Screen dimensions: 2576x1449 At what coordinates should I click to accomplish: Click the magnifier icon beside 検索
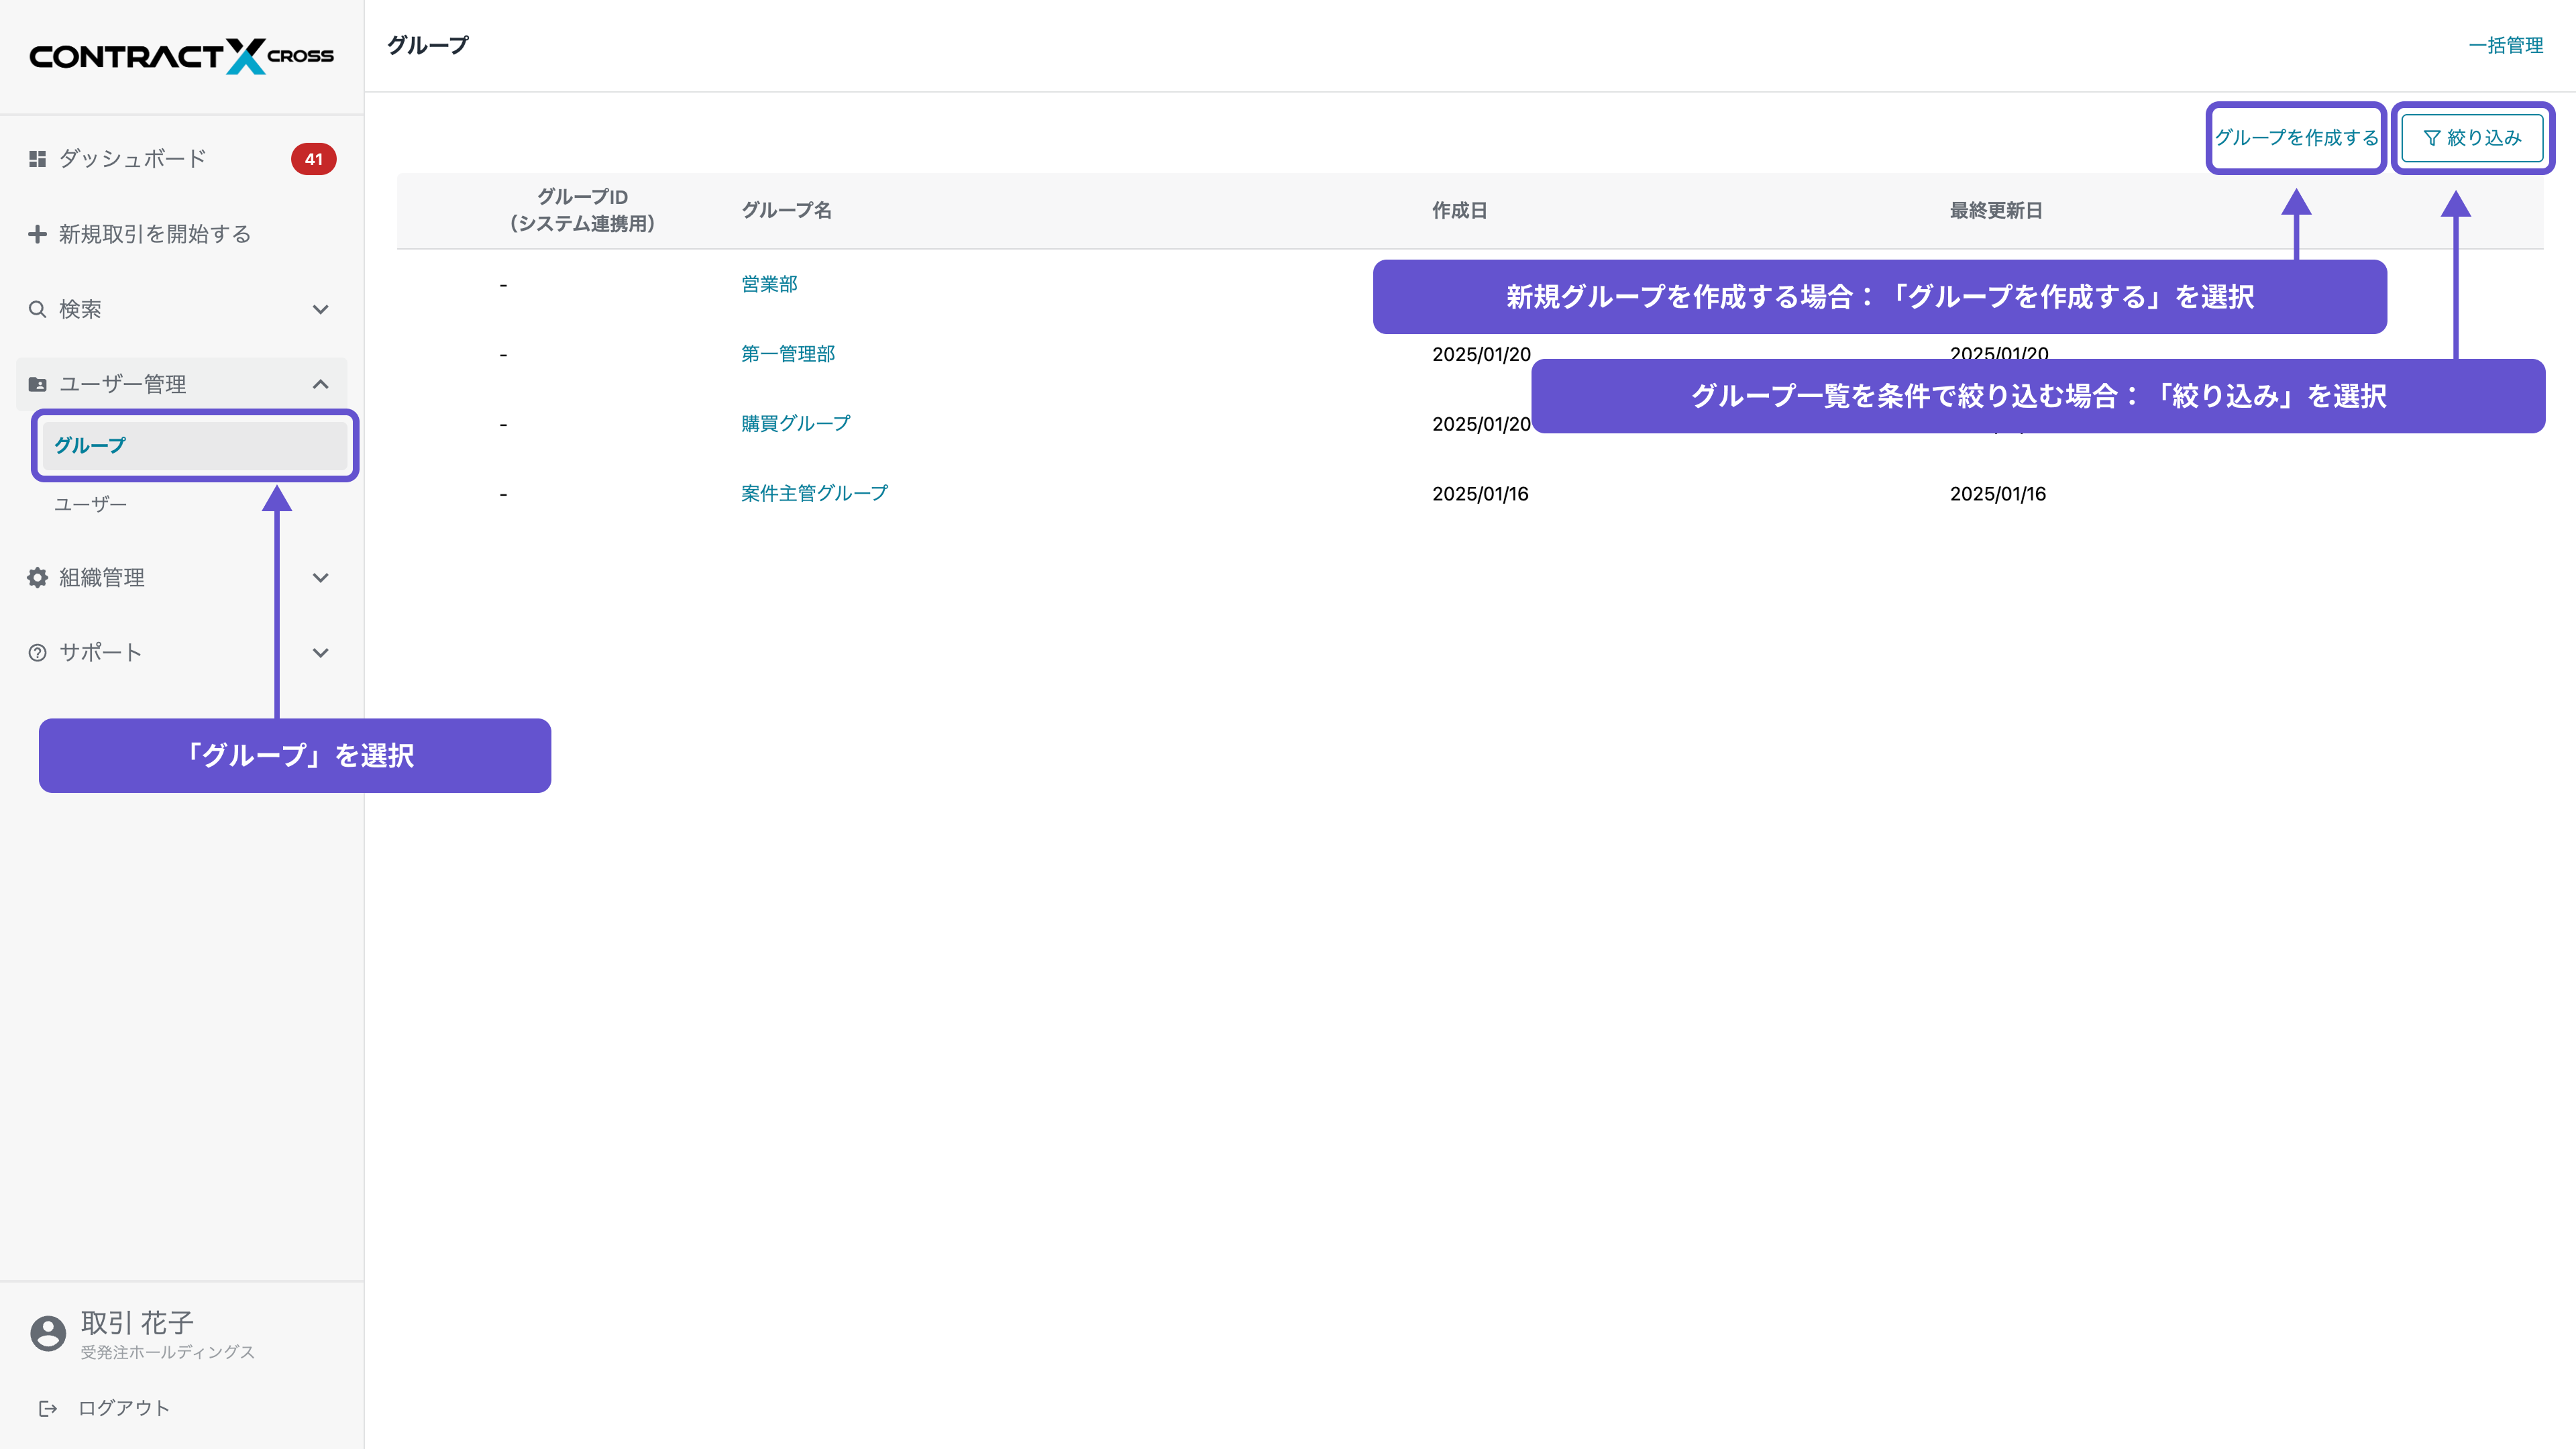click(37, 309)
